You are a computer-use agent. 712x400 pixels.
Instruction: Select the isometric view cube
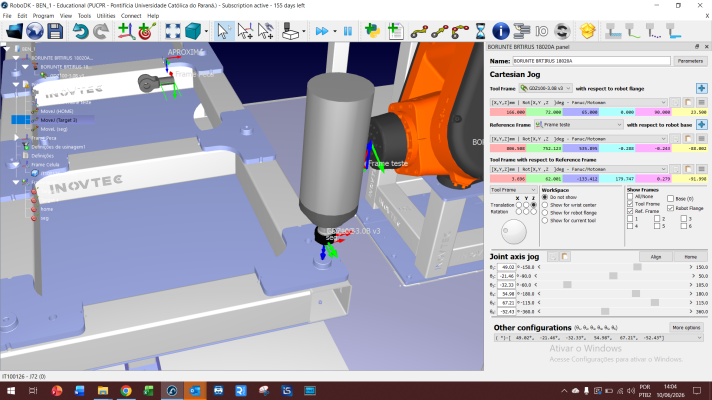(193, 31)
